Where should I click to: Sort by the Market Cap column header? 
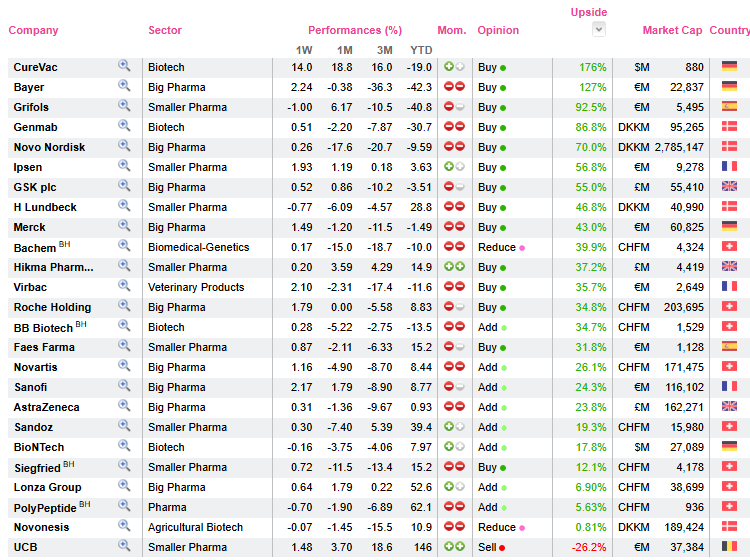coord(672,30)
